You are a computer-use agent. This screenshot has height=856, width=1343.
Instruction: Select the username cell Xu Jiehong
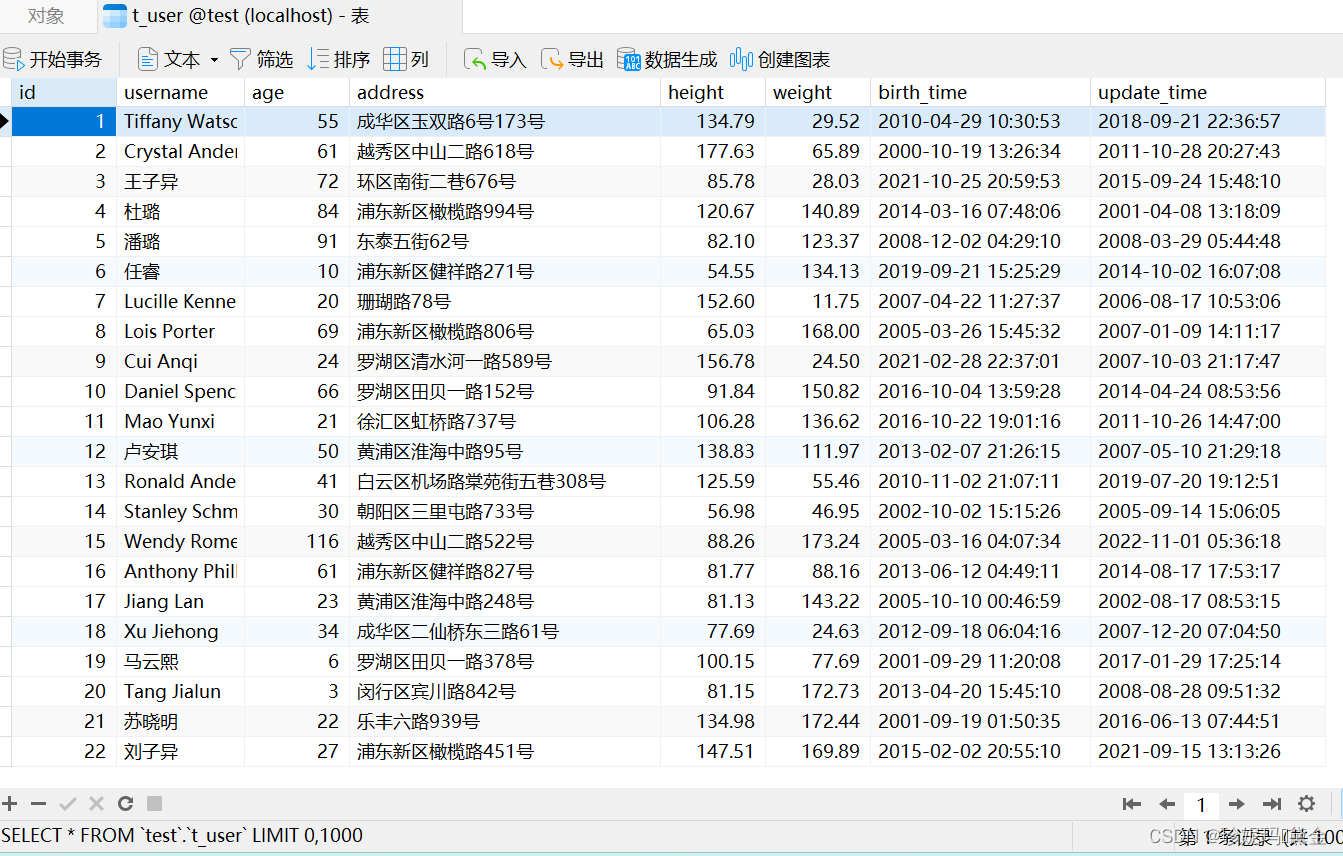[x=180, y=631]
